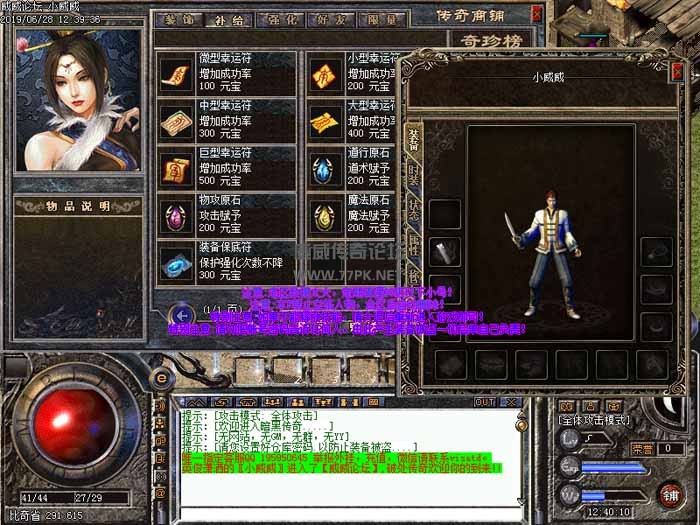Click the chat scrollbar down arrow
This screenshot has height=525, width=700.
coord(521,503)
